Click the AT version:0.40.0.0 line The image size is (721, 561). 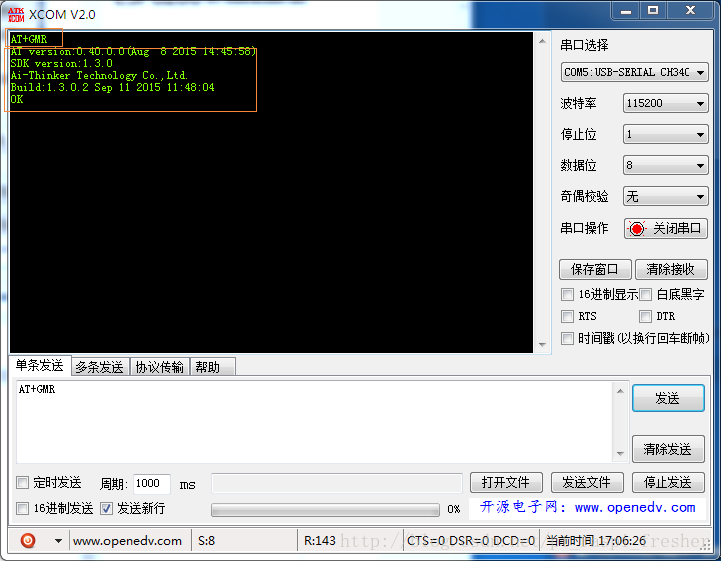(x=133, y=52)
